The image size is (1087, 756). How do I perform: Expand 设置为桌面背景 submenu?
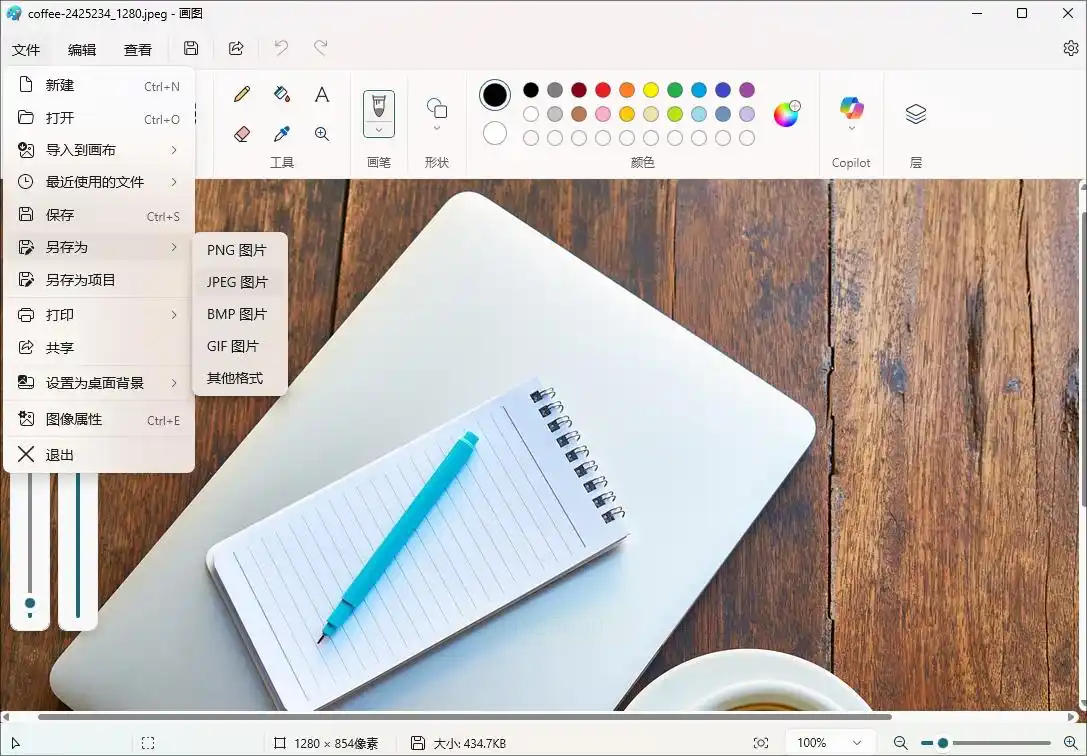(99, 383)
